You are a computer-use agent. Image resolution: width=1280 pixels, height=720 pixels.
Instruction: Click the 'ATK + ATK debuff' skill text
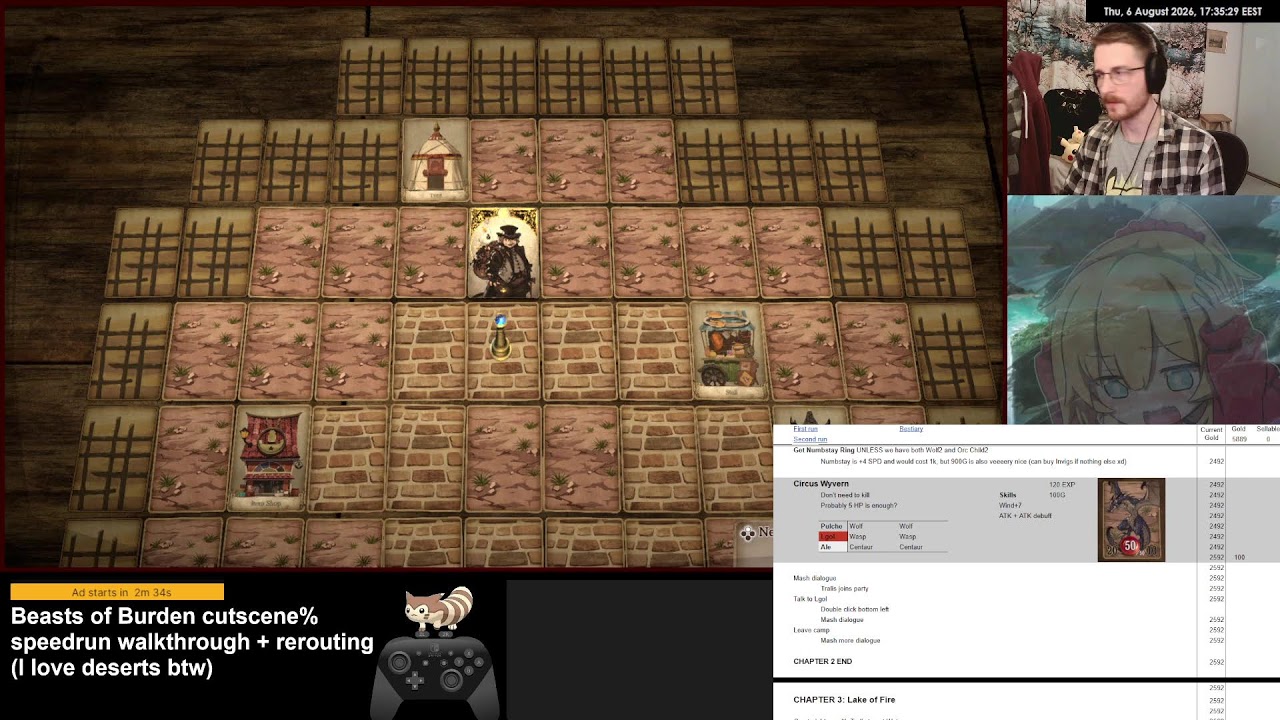click(x=1024, y=516)
